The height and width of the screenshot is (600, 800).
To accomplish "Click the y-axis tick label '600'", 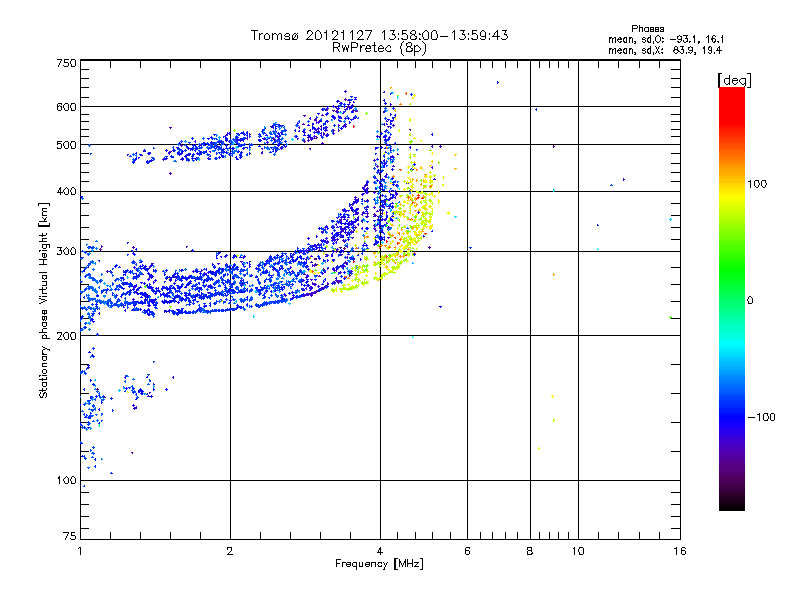I will pos(66,107).
